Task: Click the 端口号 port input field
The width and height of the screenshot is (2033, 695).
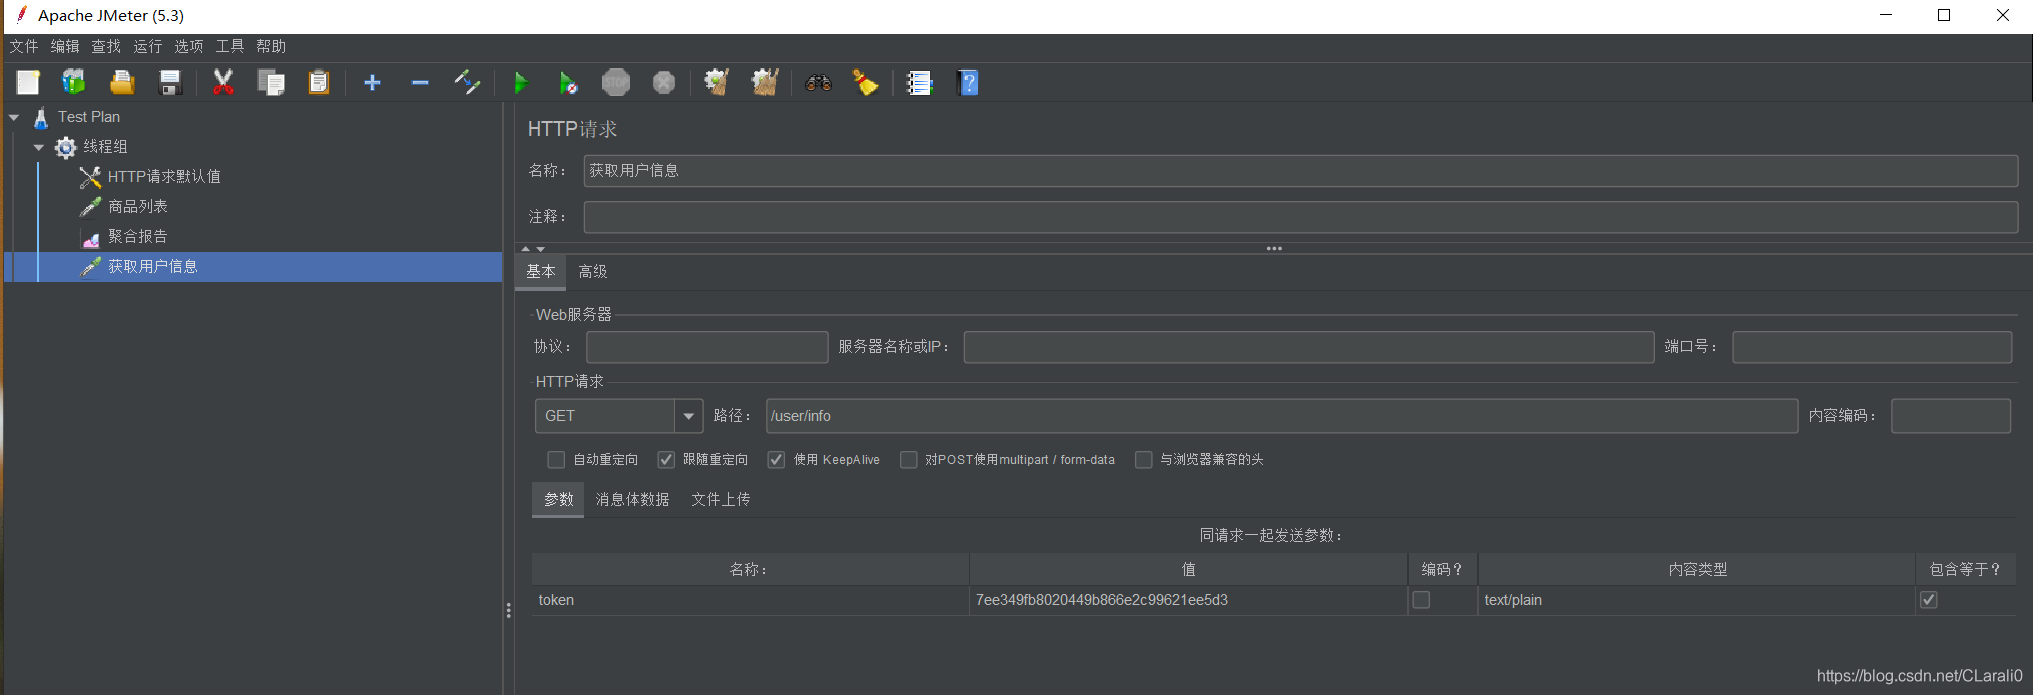Action: click(1872, 347)
